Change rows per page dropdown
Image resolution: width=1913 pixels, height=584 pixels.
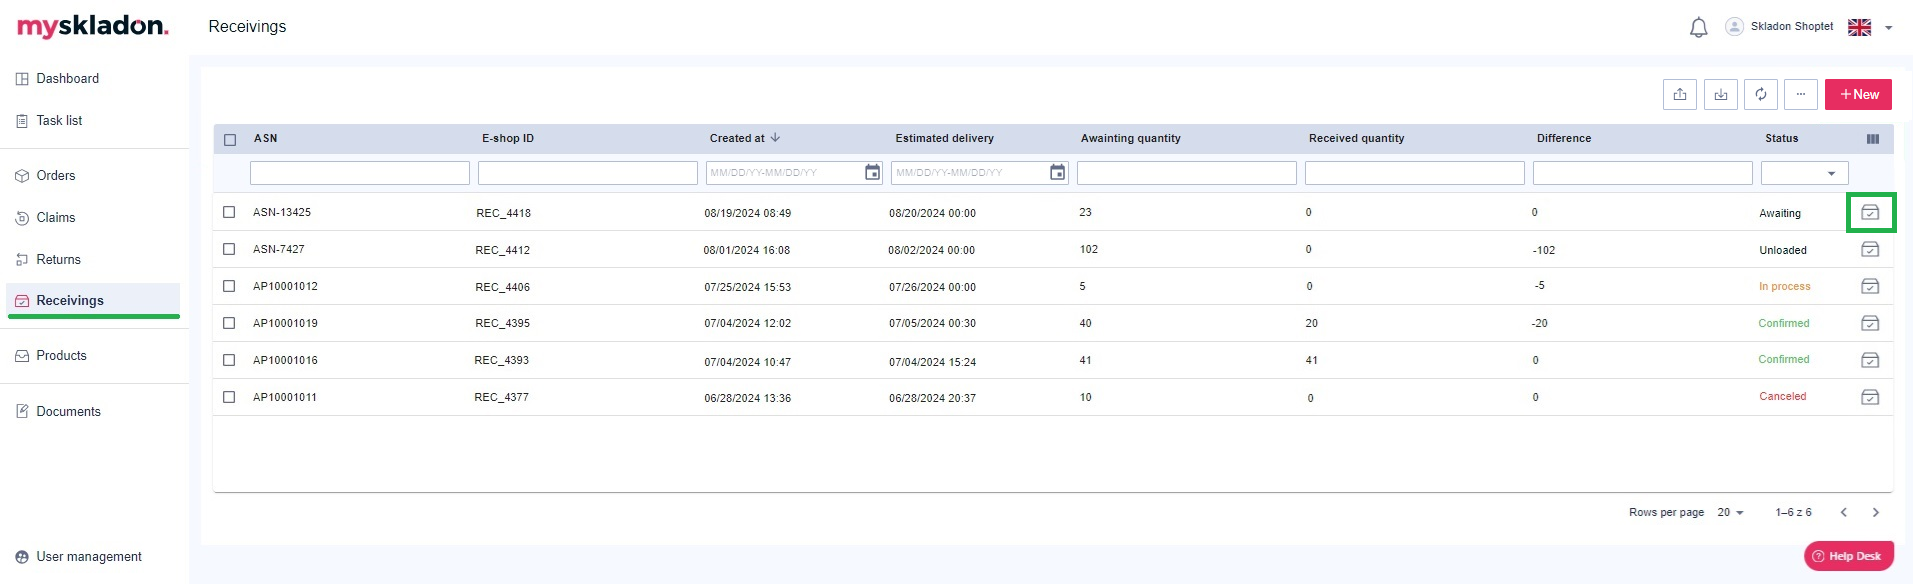(1731, 512)
